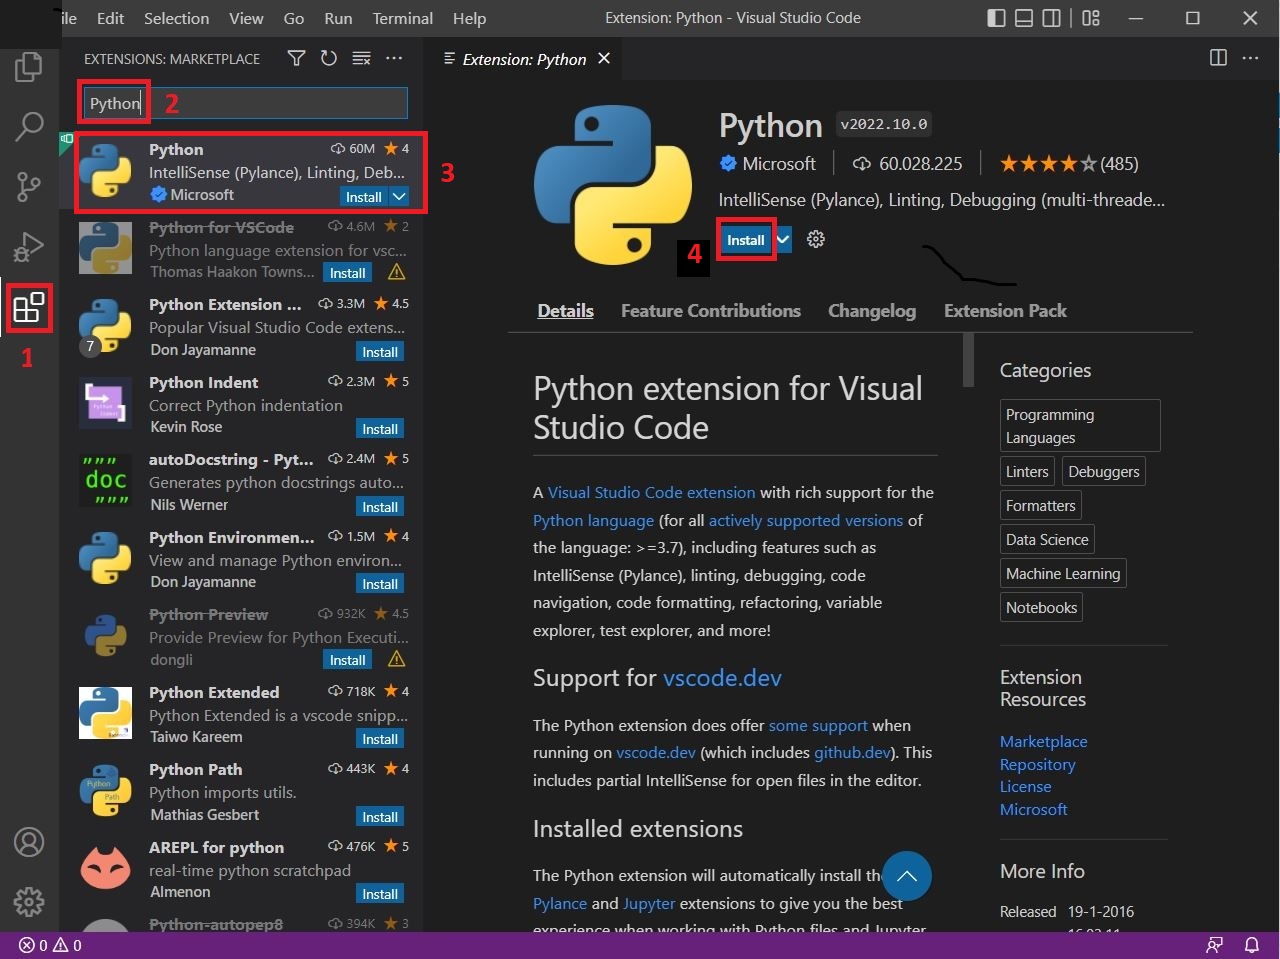1280x959 pixels.
Task: Open the Marketplace resource link
Action: pos(1043,742)
